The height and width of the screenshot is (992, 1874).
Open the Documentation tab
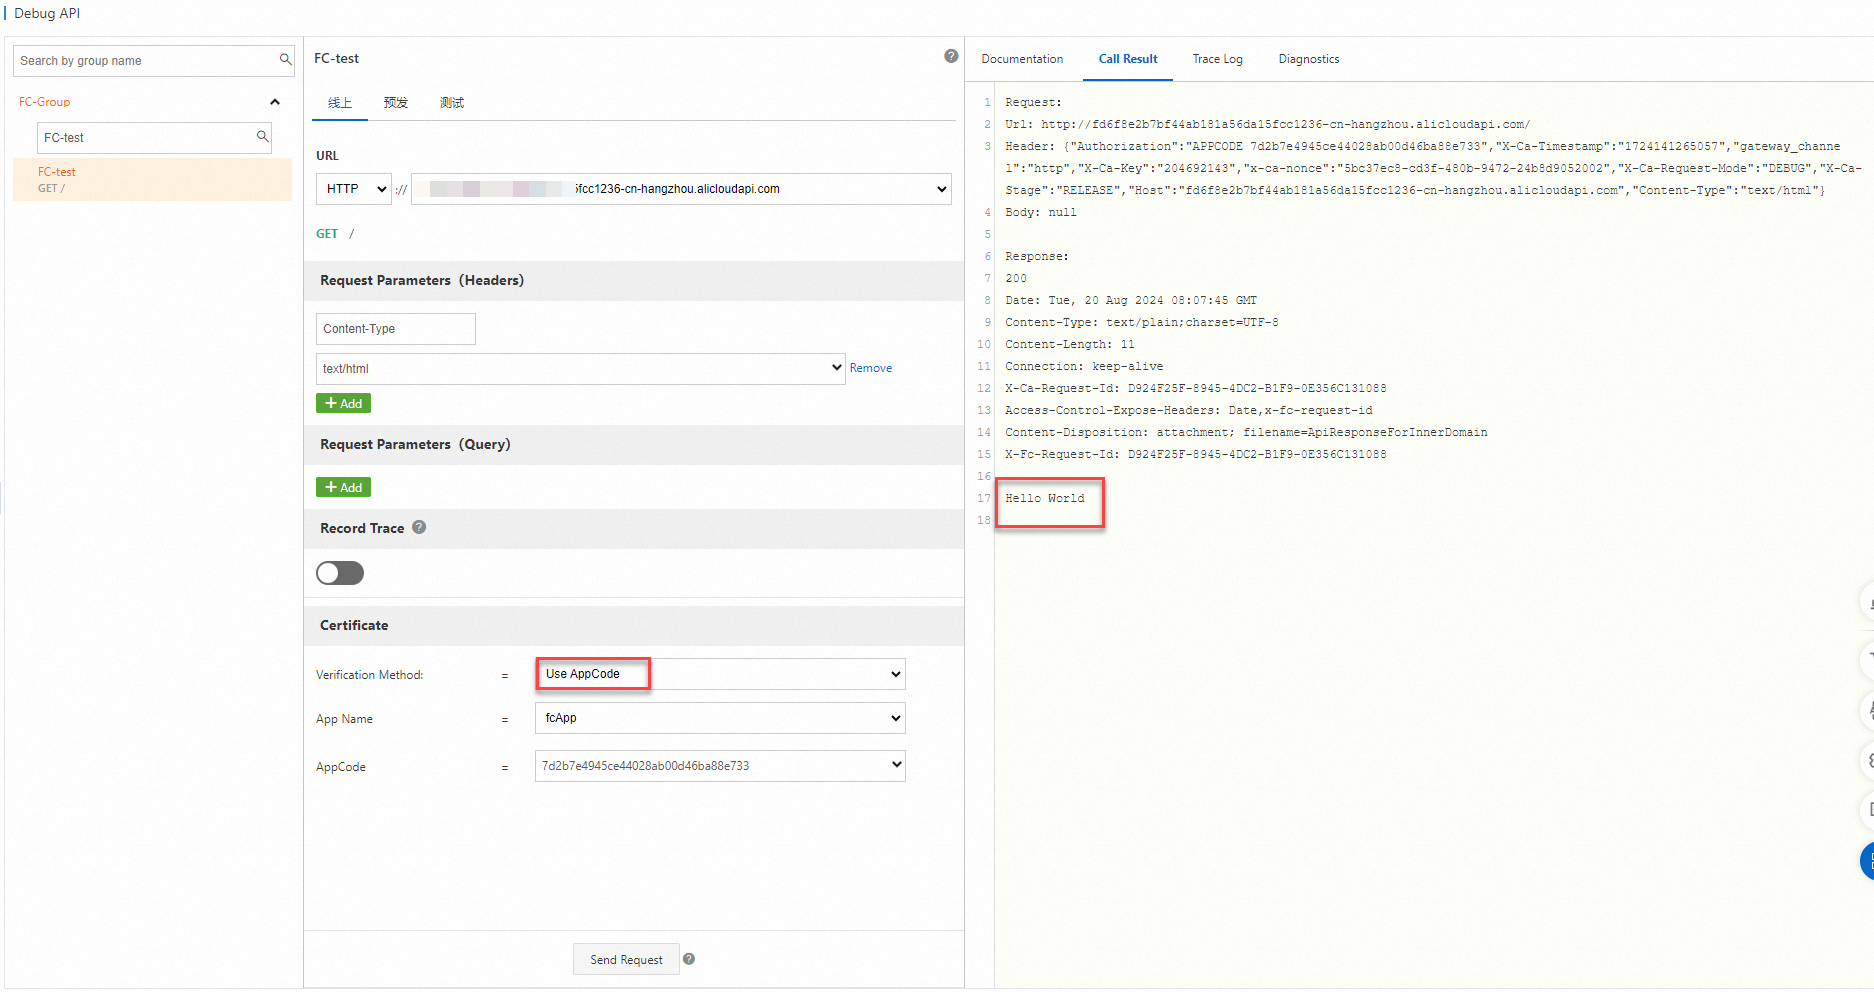click(x=1022, y=59)
